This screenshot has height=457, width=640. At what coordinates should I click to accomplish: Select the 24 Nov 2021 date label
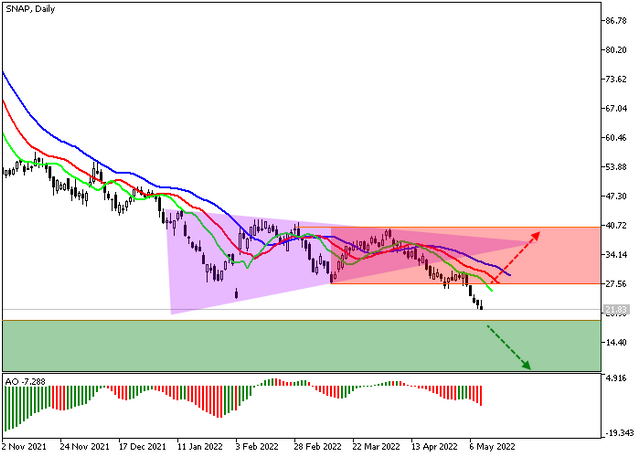pos(84,446)
